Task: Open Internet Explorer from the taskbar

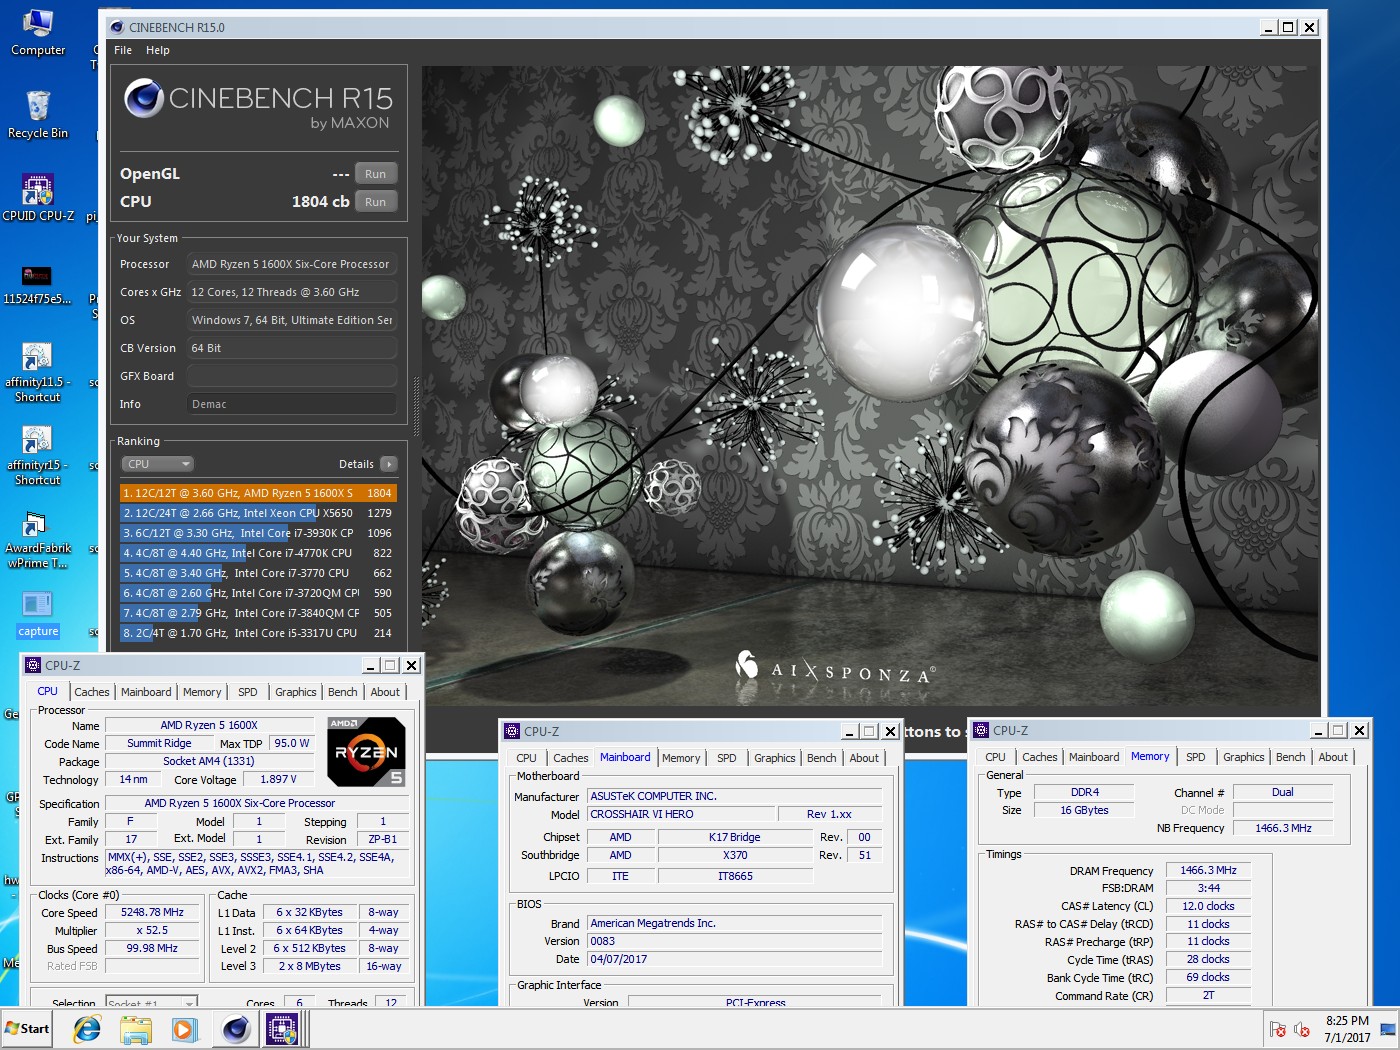Action: tap(87, 1029)
